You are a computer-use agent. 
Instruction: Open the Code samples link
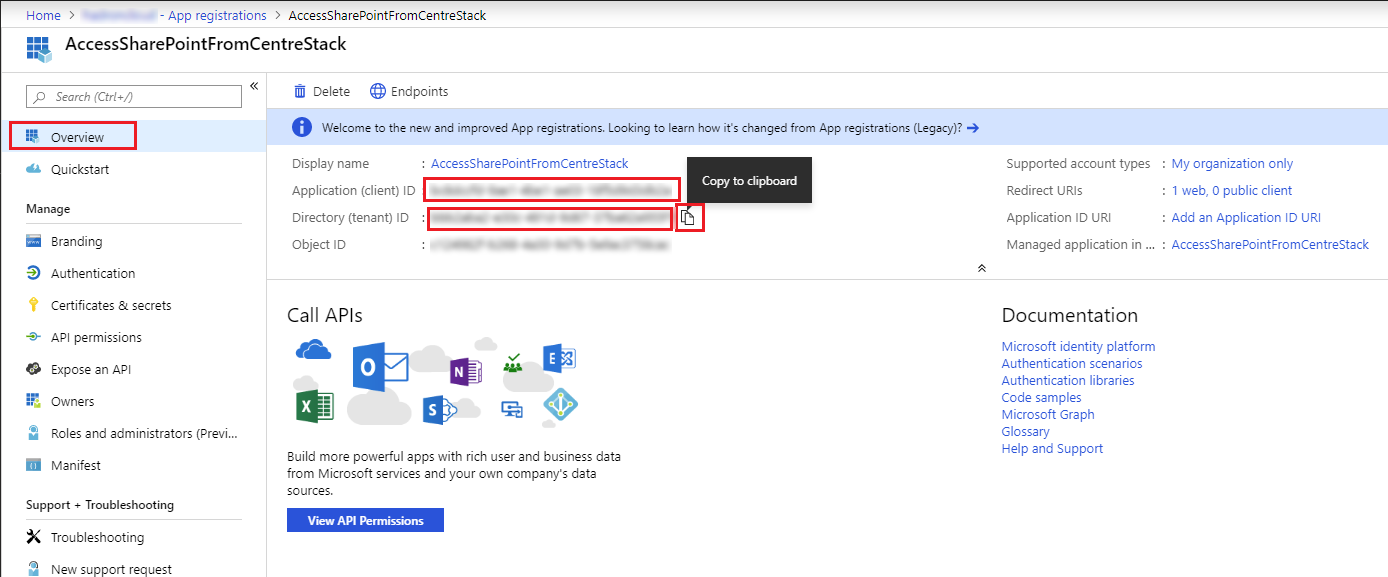click(1041, 397)
